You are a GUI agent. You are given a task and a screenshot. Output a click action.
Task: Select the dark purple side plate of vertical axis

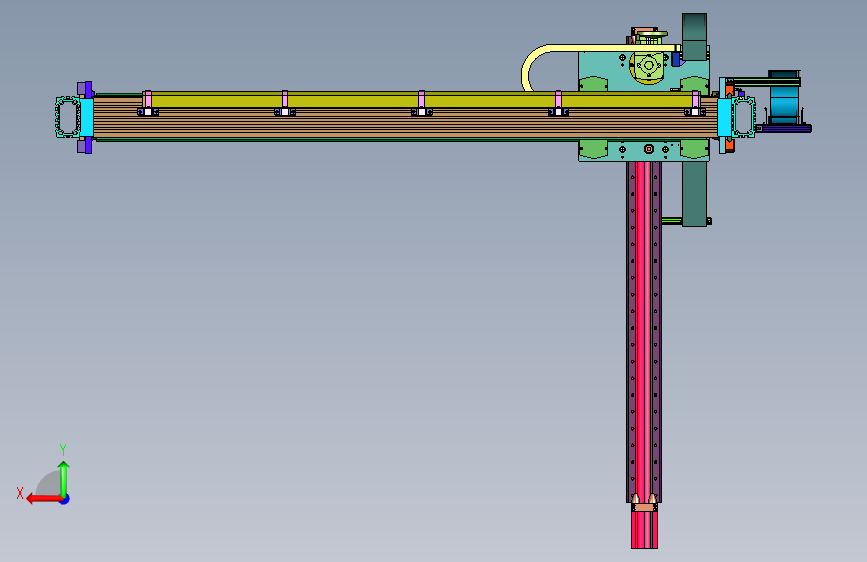pyautogui.click(x=630, y=332)
